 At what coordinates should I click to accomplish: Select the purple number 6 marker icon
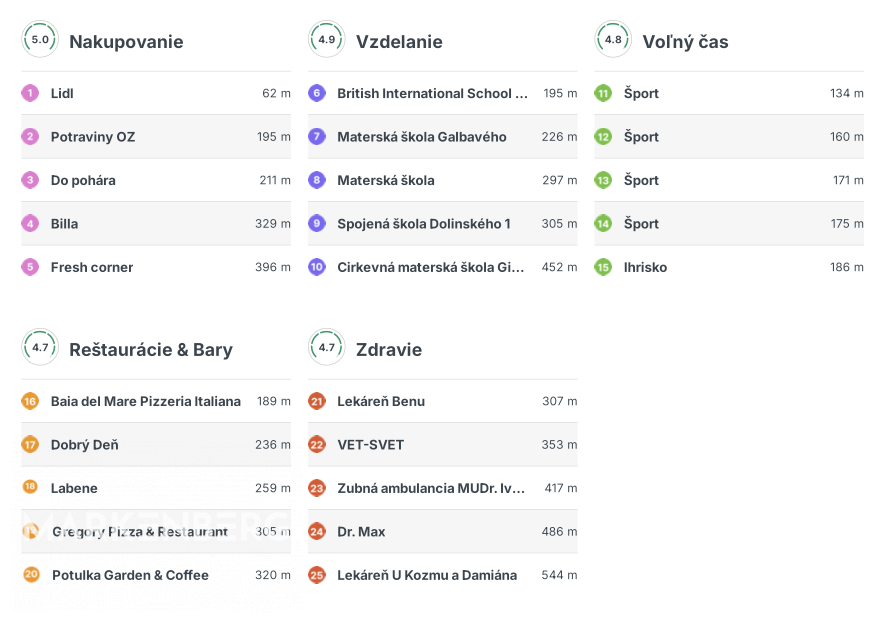pos(317,93)
